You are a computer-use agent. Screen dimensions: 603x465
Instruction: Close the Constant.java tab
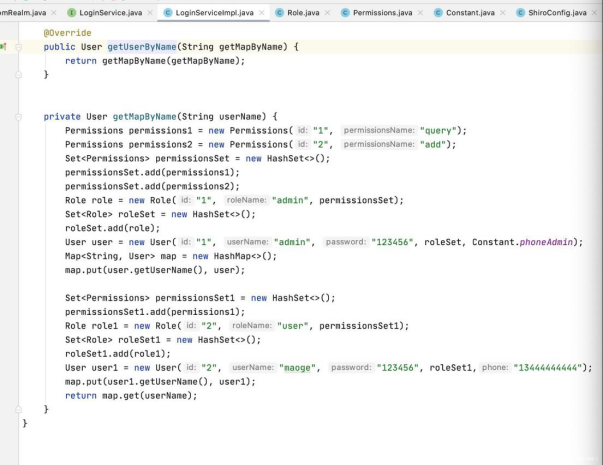503,13
